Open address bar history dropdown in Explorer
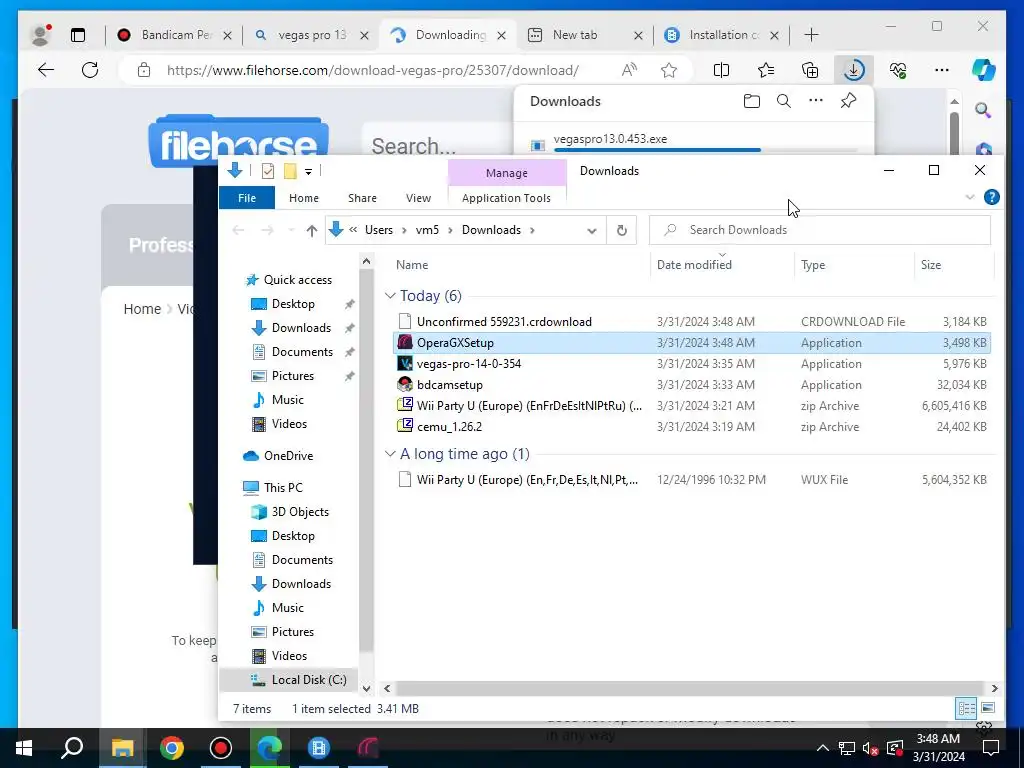The width and height of the screenshot is (1024, 768). (x=592, y=231)
